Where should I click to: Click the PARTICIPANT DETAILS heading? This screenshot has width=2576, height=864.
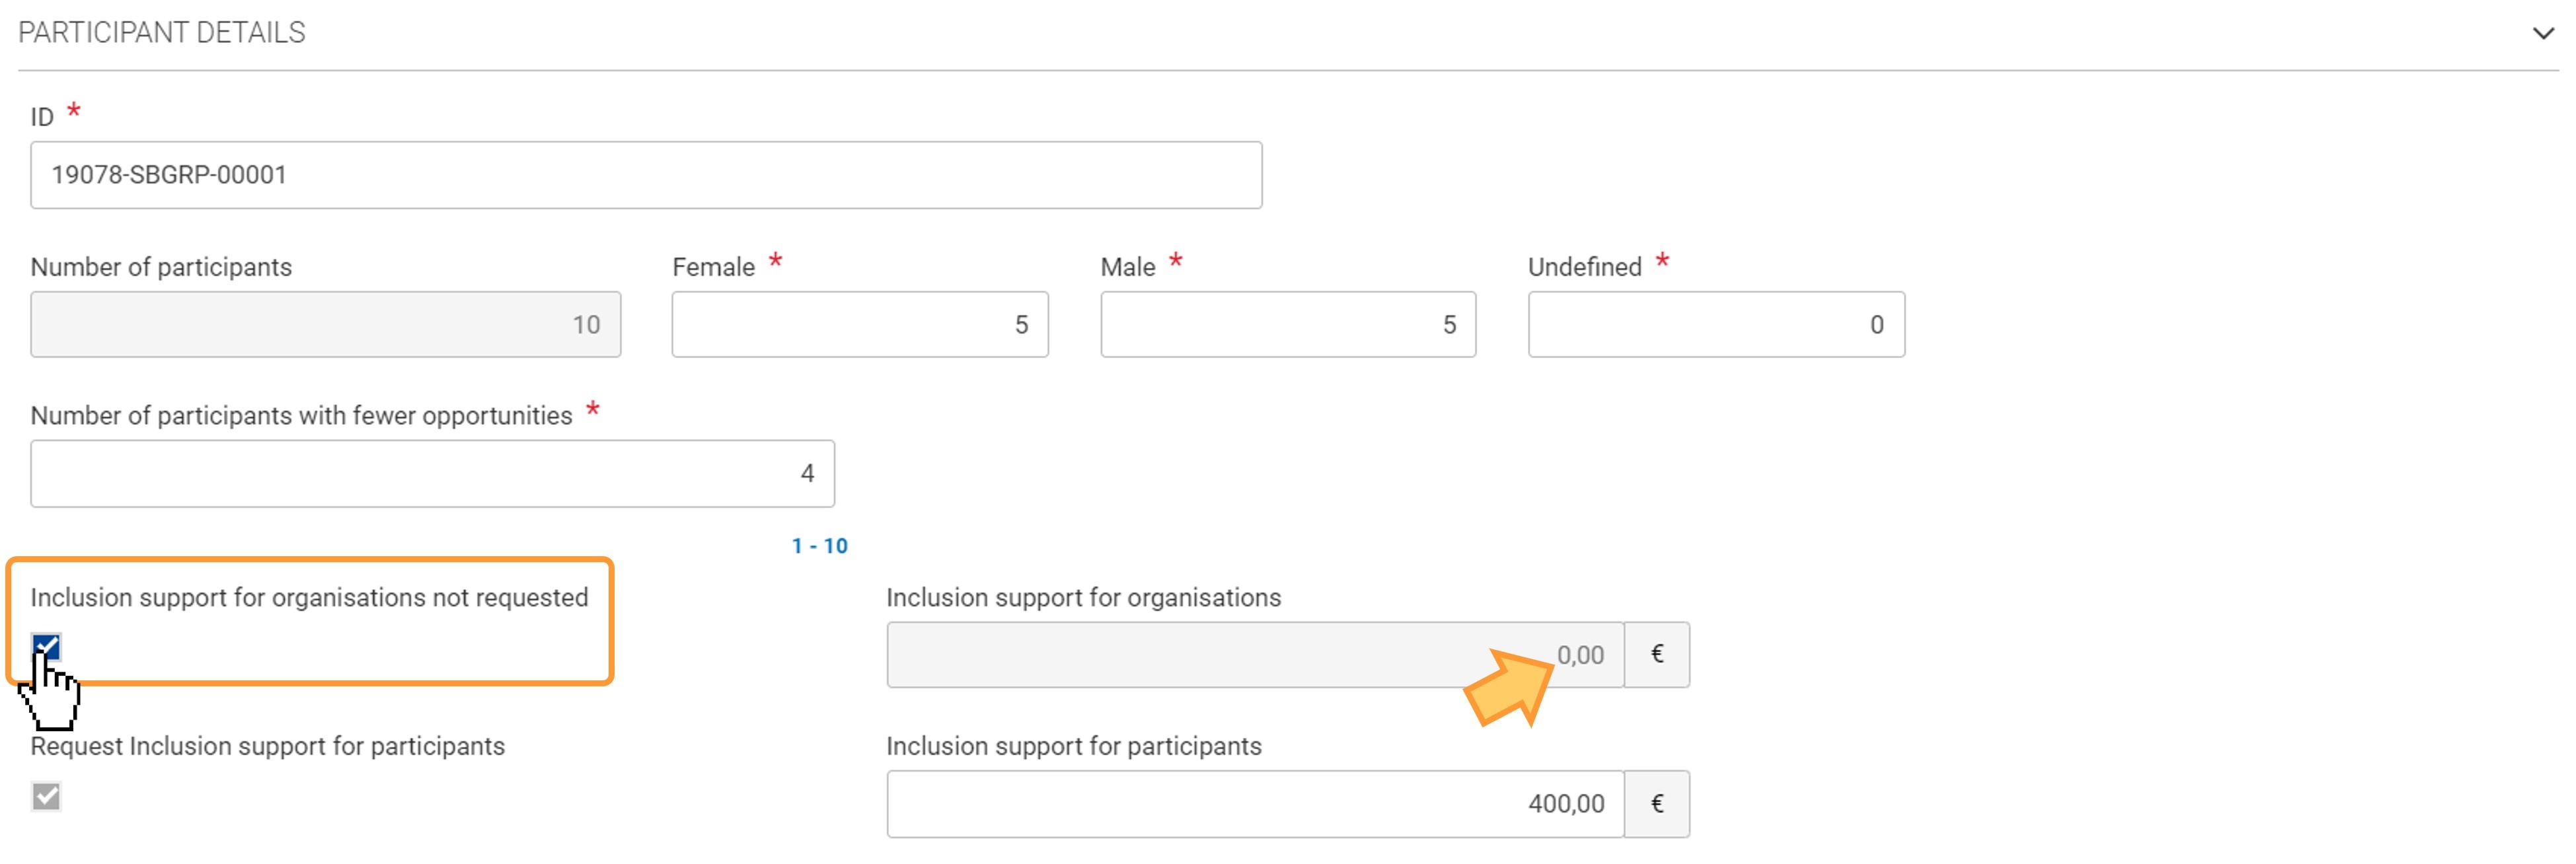point(162,33)
